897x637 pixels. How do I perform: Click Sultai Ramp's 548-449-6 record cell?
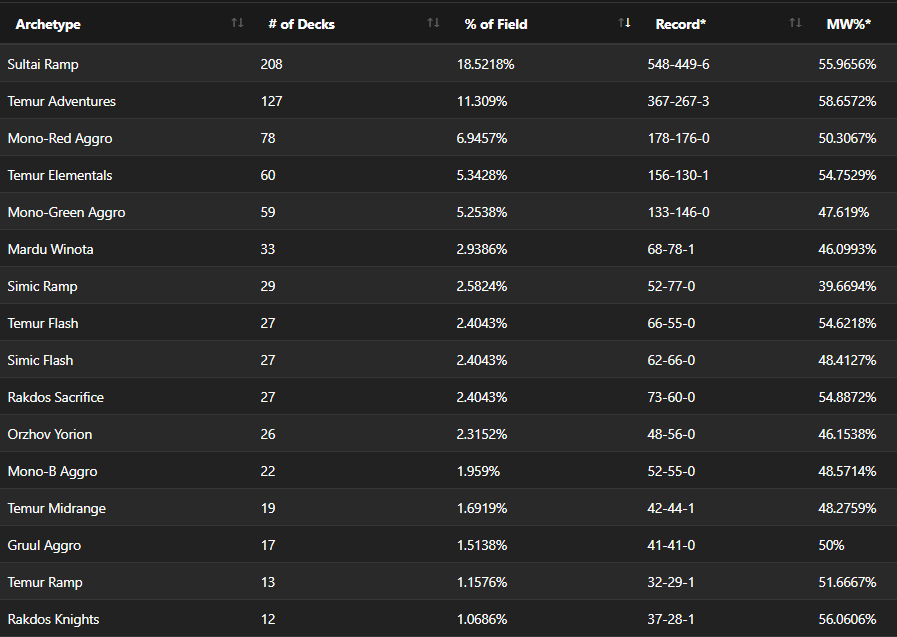coord(678,64)
